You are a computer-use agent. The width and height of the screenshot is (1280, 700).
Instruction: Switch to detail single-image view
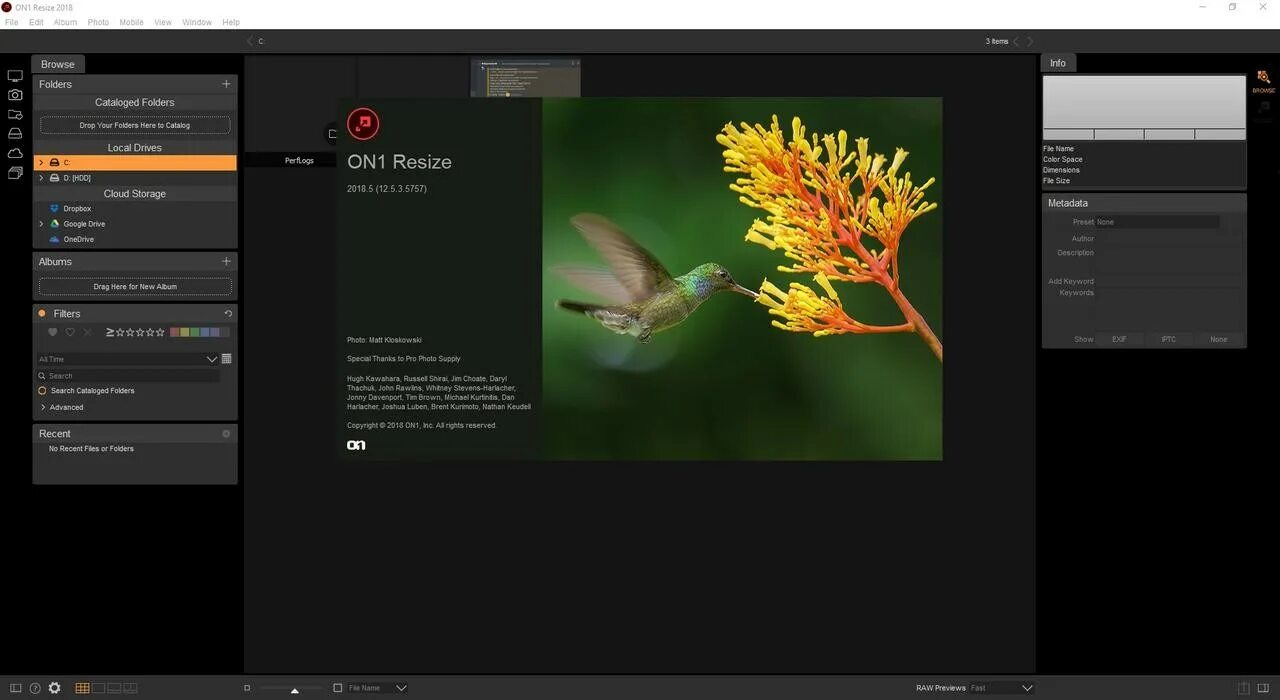99,688
